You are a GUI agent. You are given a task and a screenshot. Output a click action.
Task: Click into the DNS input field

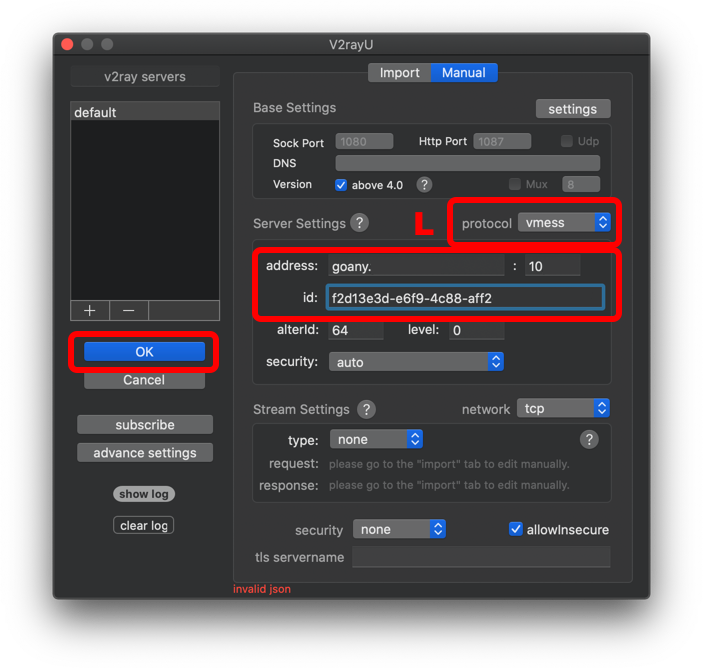point(468,163)
